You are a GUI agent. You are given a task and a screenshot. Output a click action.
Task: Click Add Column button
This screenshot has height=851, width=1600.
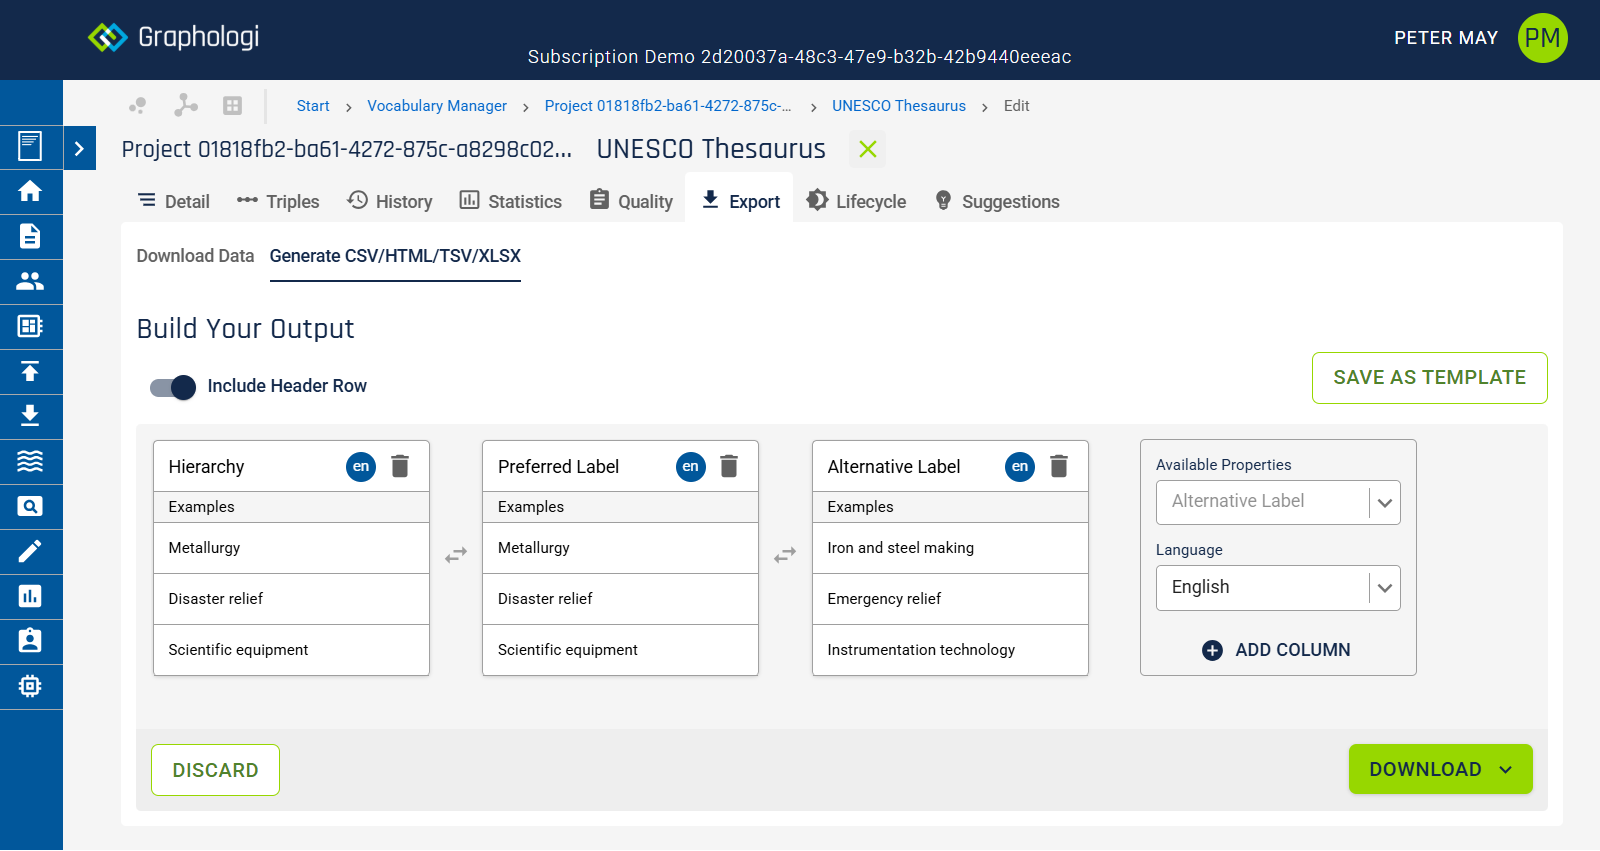[1277, 650]
